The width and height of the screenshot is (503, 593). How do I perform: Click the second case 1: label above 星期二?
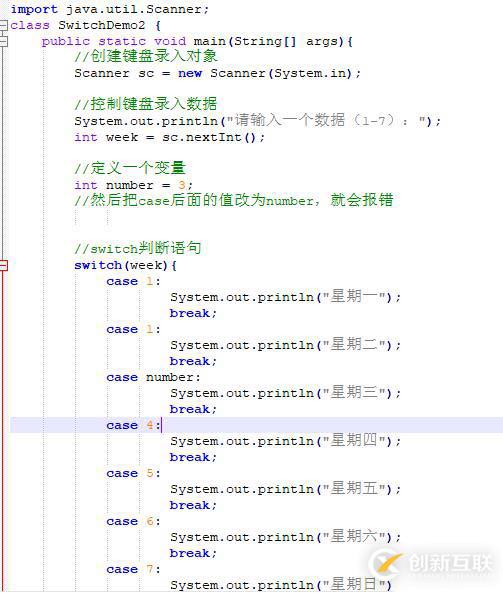[134, 329]
